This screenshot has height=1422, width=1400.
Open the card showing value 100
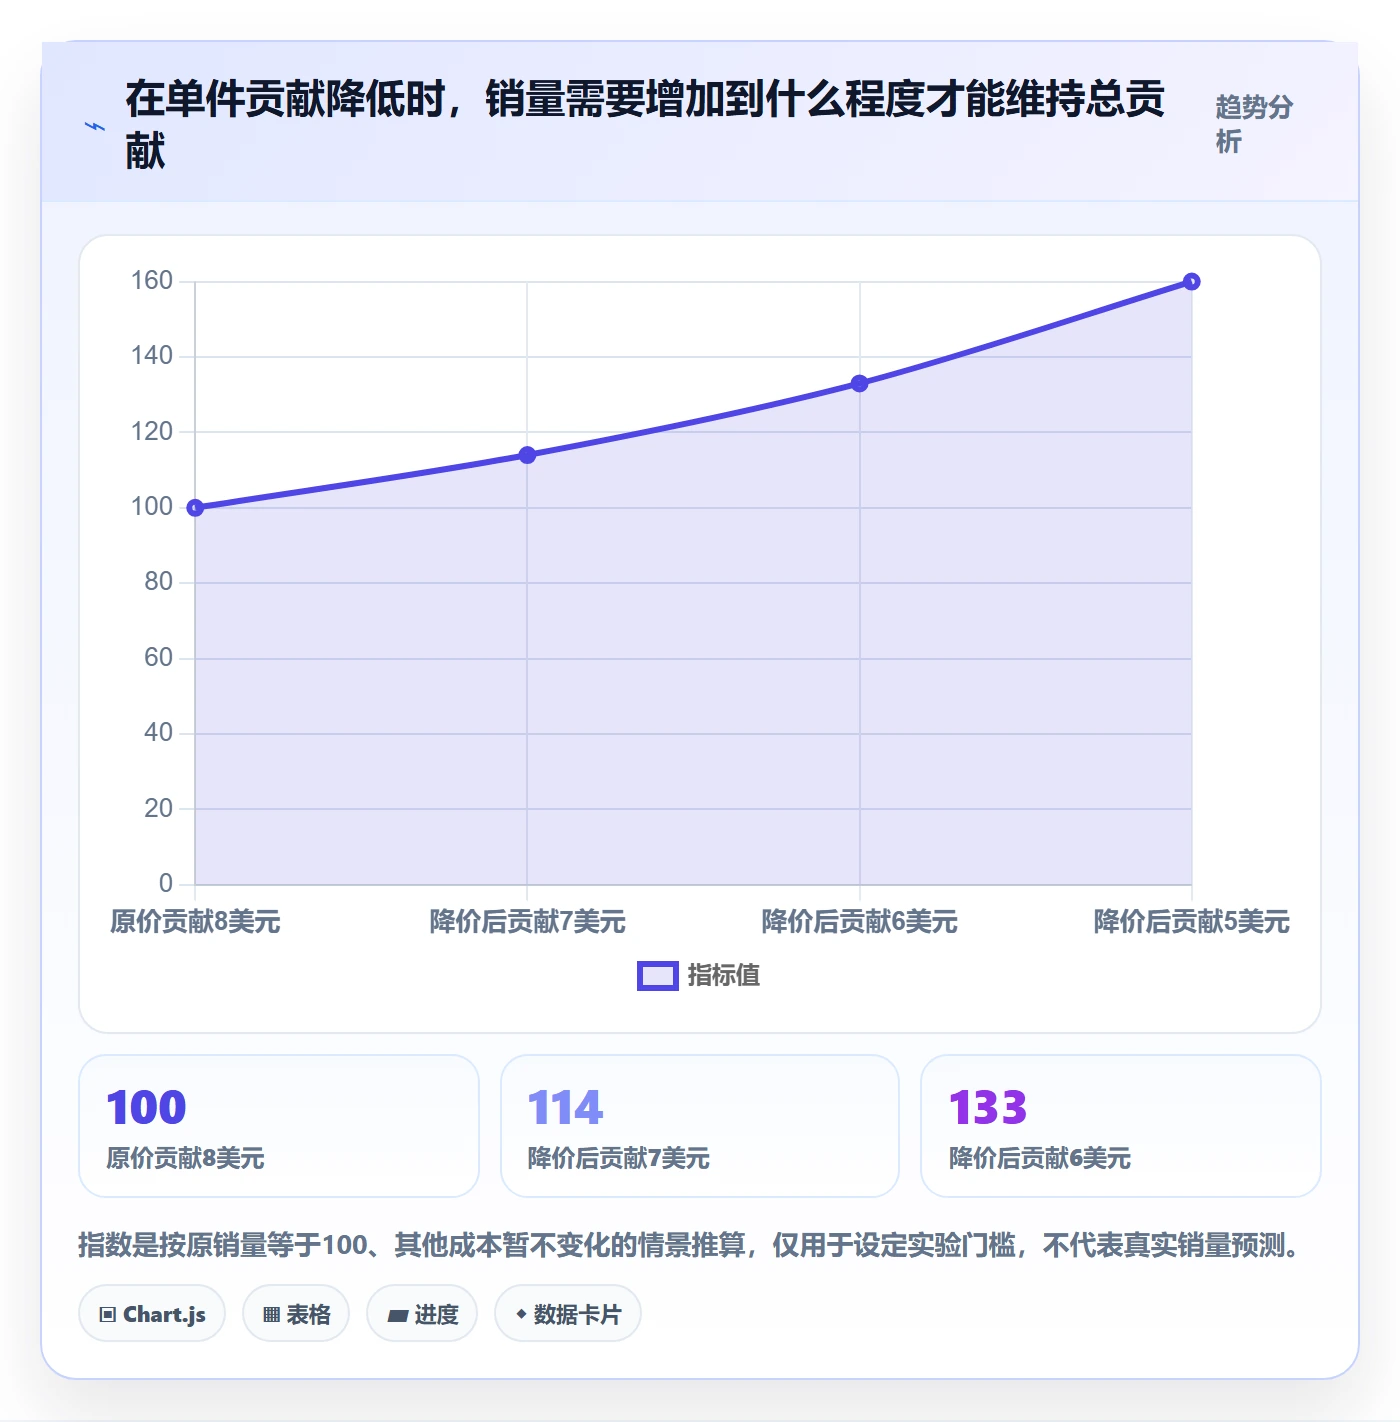pos(279,1126)
